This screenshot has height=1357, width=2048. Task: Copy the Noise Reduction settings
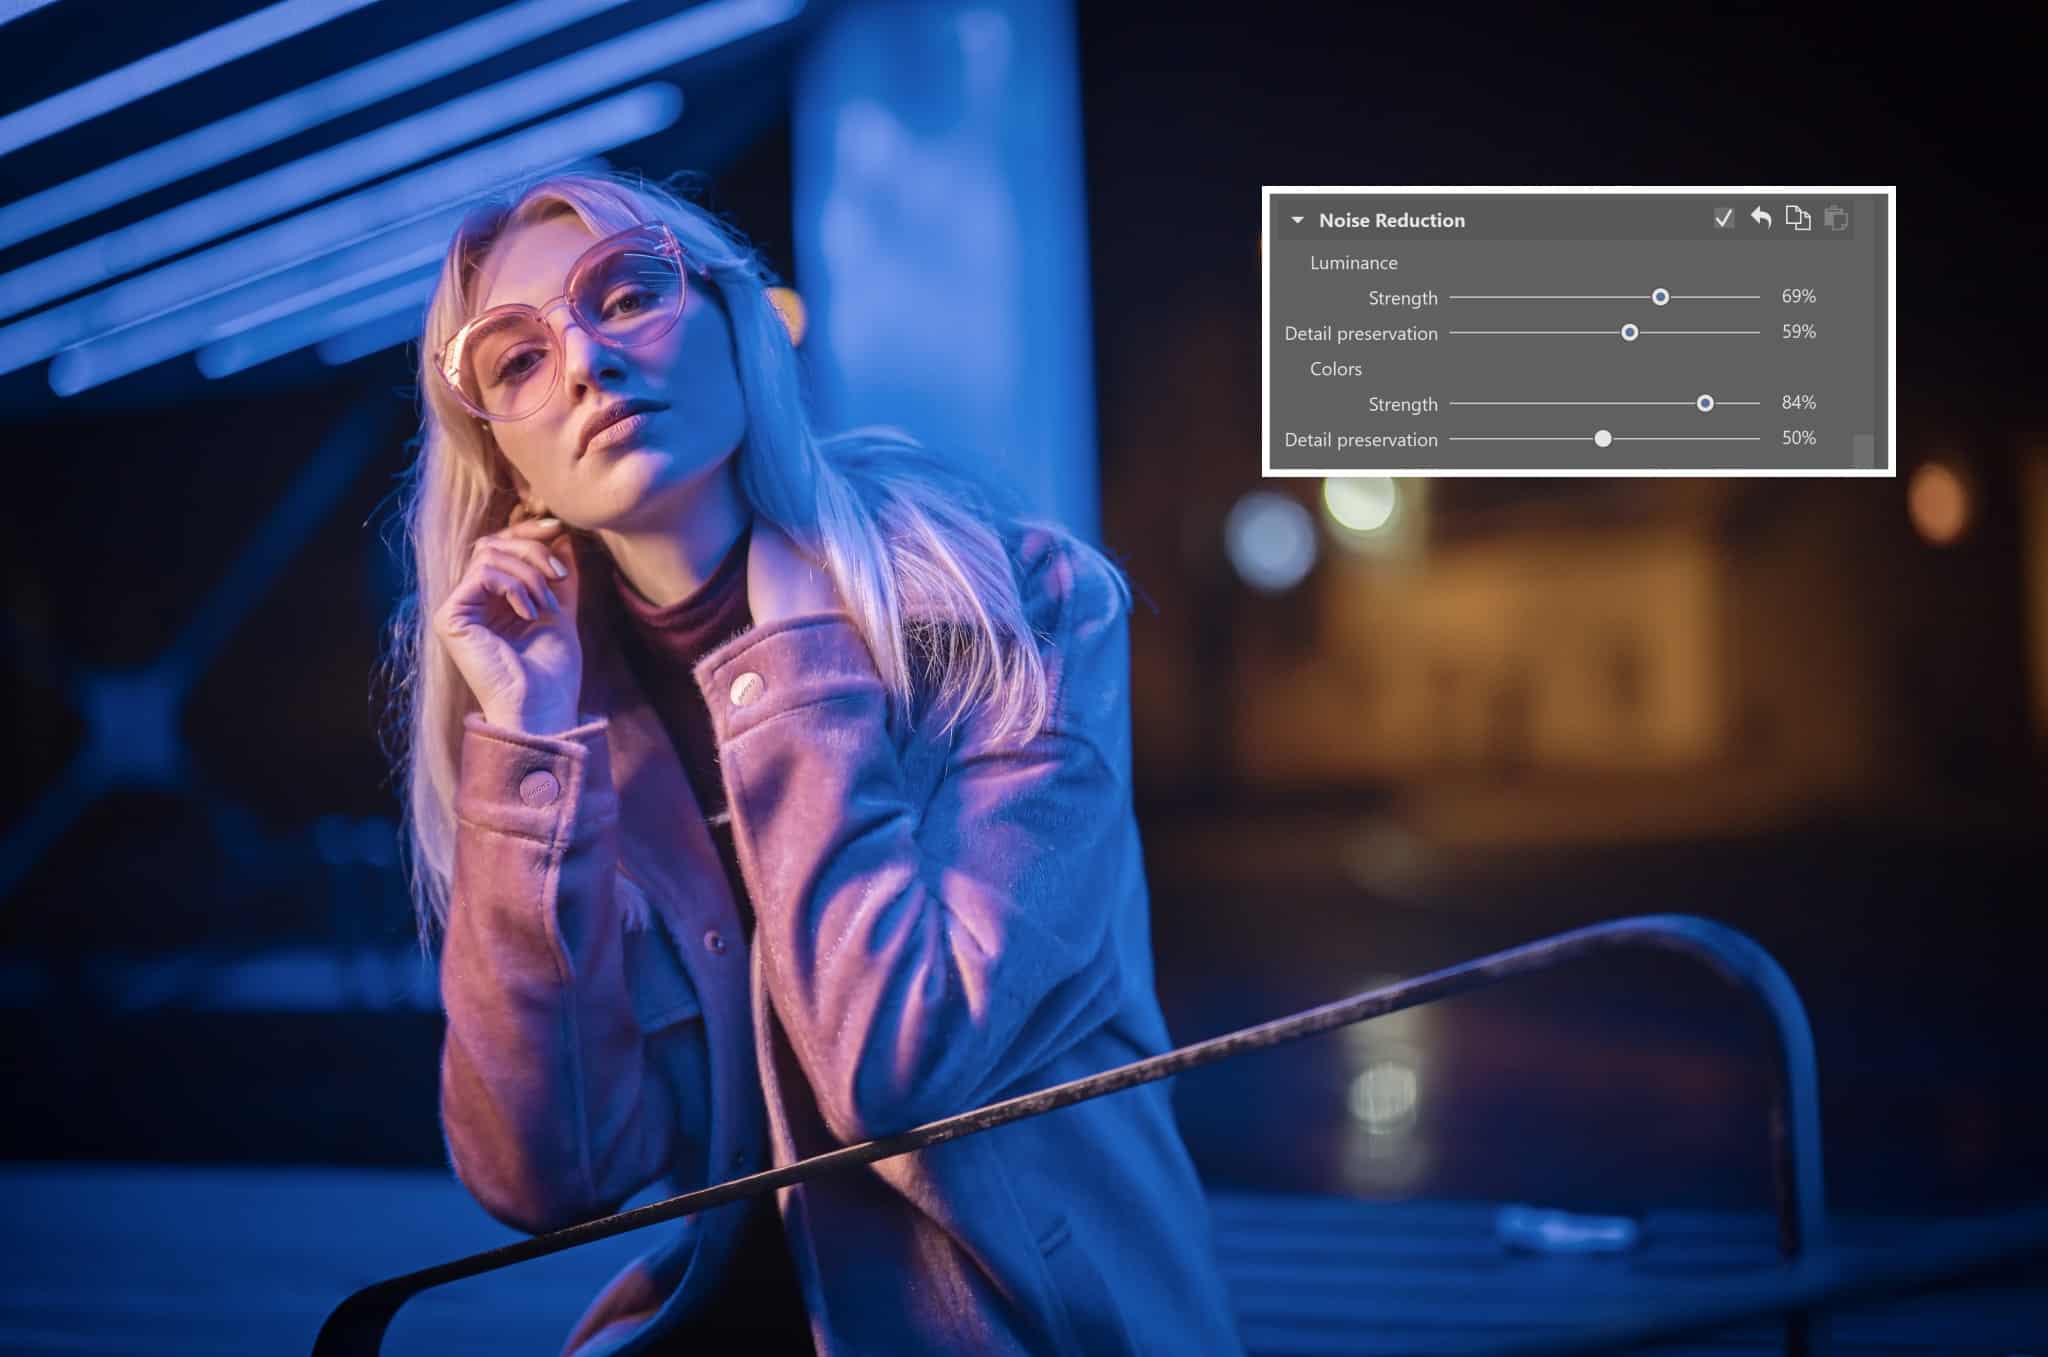[x=1798, y=217]
